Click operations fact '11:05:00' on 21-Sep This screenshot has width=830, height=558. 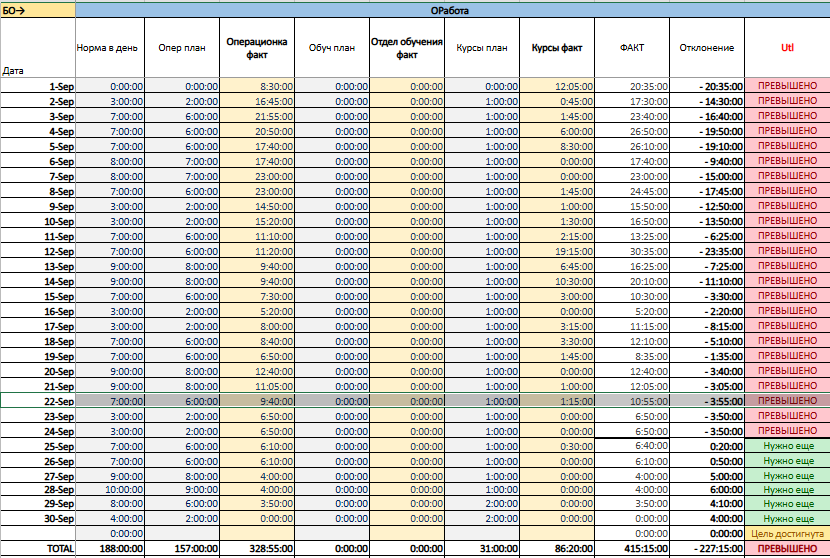[x=257, y=386]
